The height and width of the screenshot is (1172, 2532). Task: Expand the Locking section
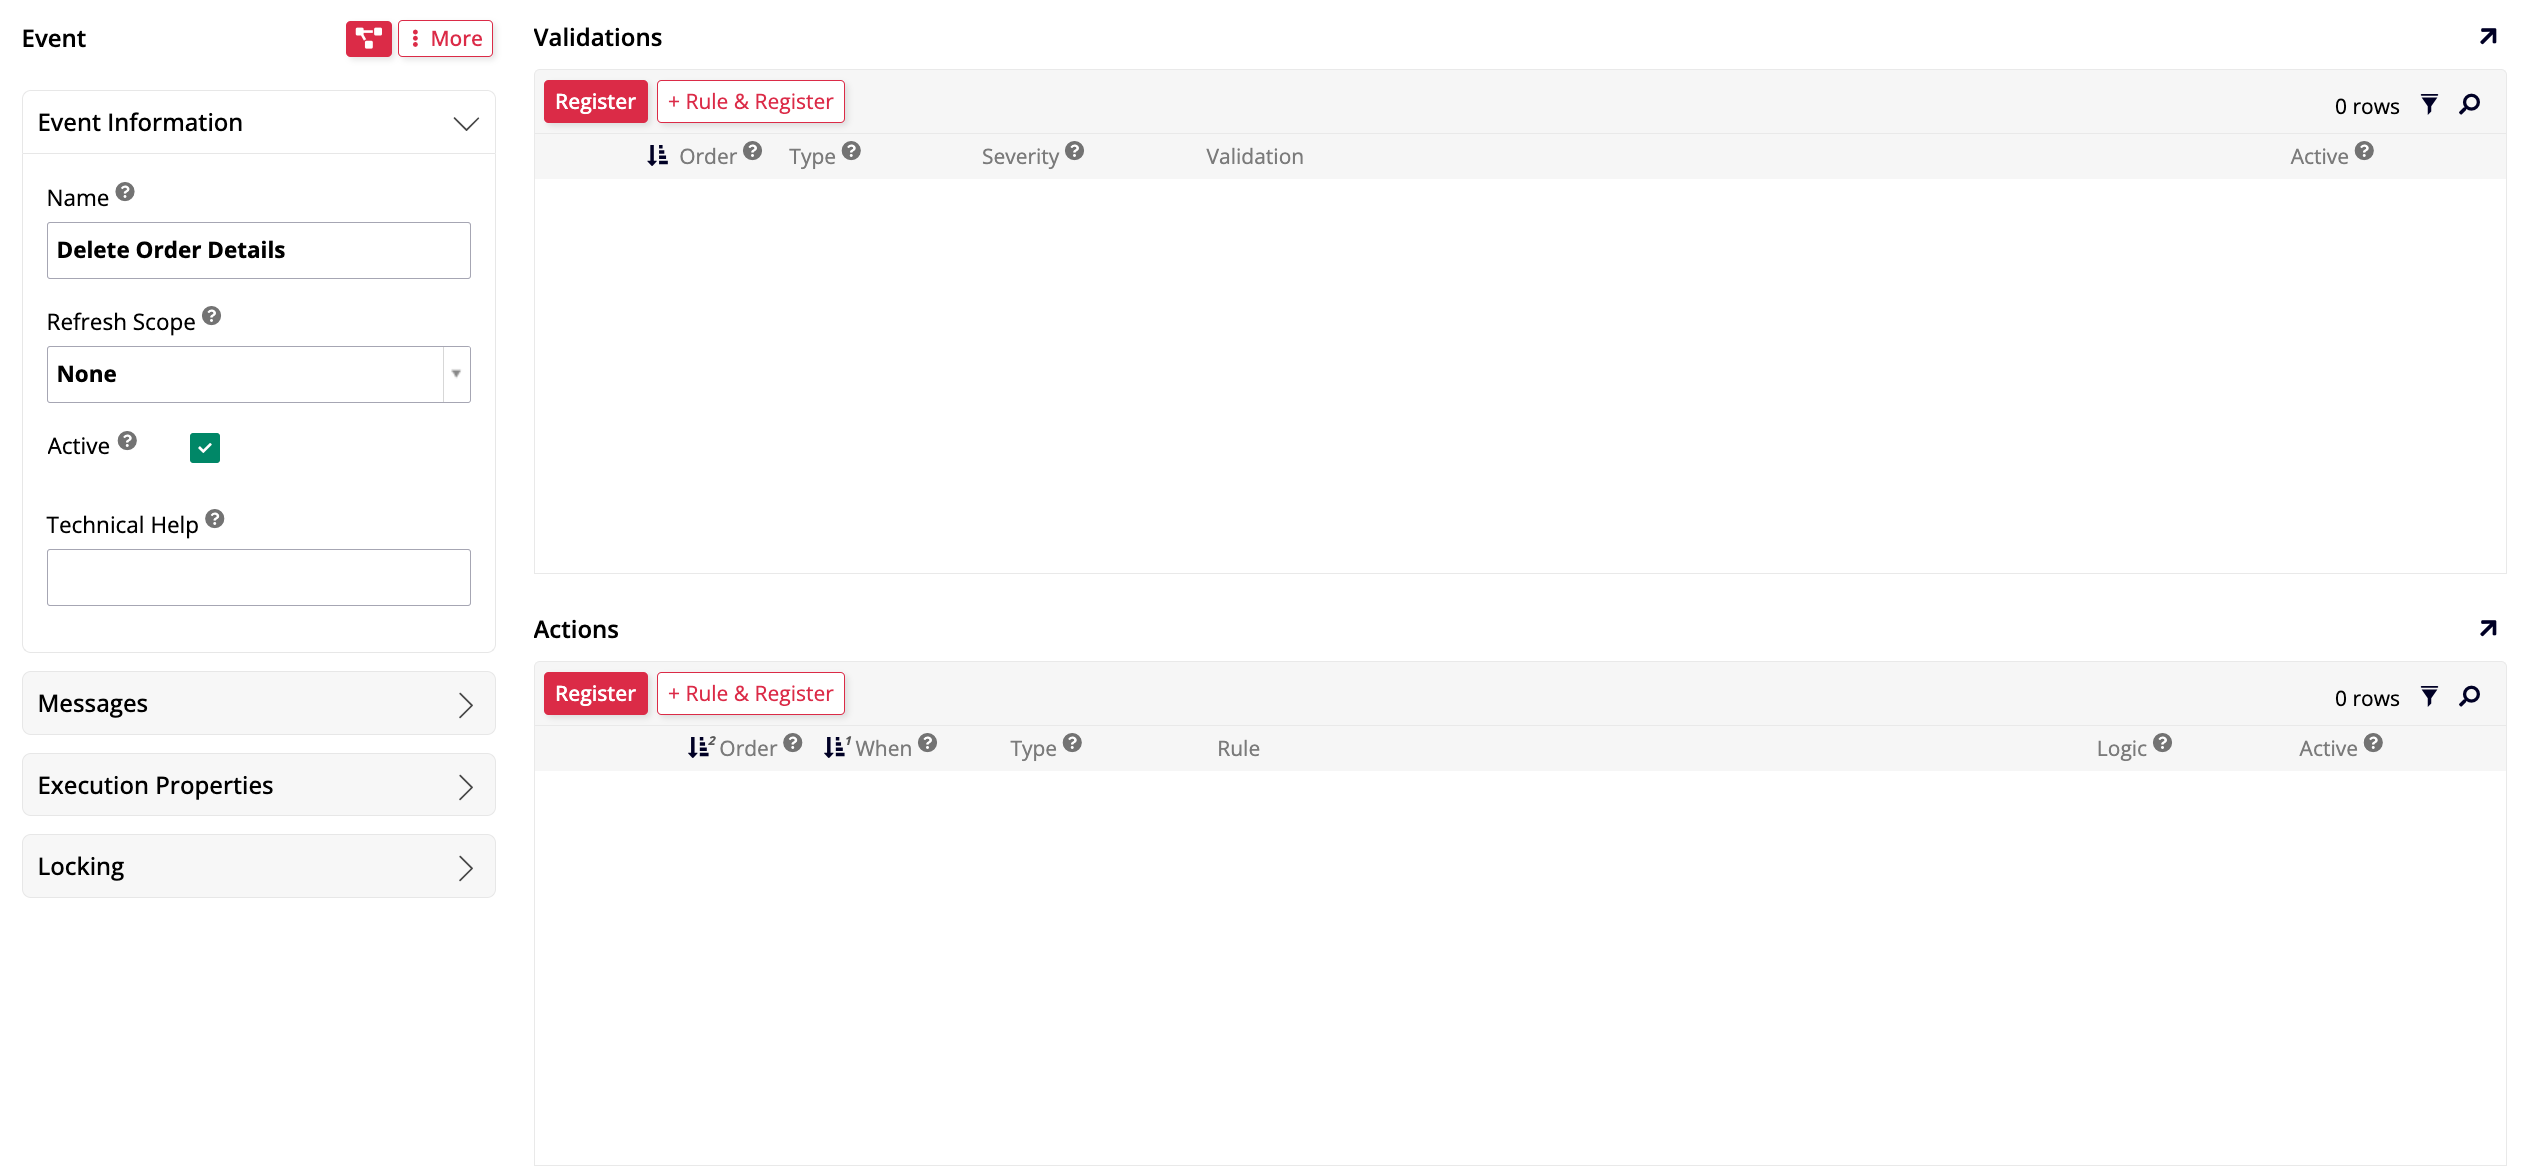(258, 866)
